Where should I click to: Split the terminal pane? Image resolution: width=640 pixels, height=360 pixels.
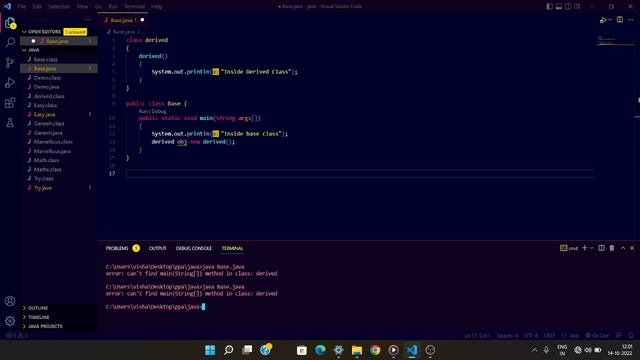[601, 248]
